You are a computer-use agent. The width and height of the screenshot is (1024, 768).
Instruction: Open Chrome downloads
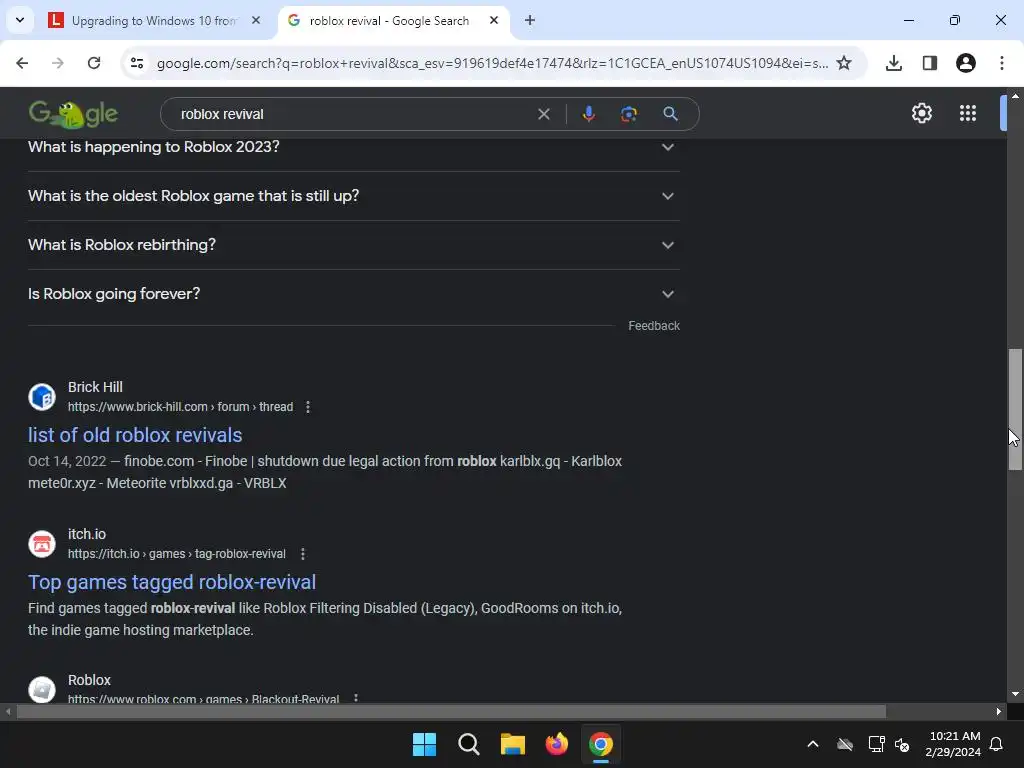click(x=894, y=63)
